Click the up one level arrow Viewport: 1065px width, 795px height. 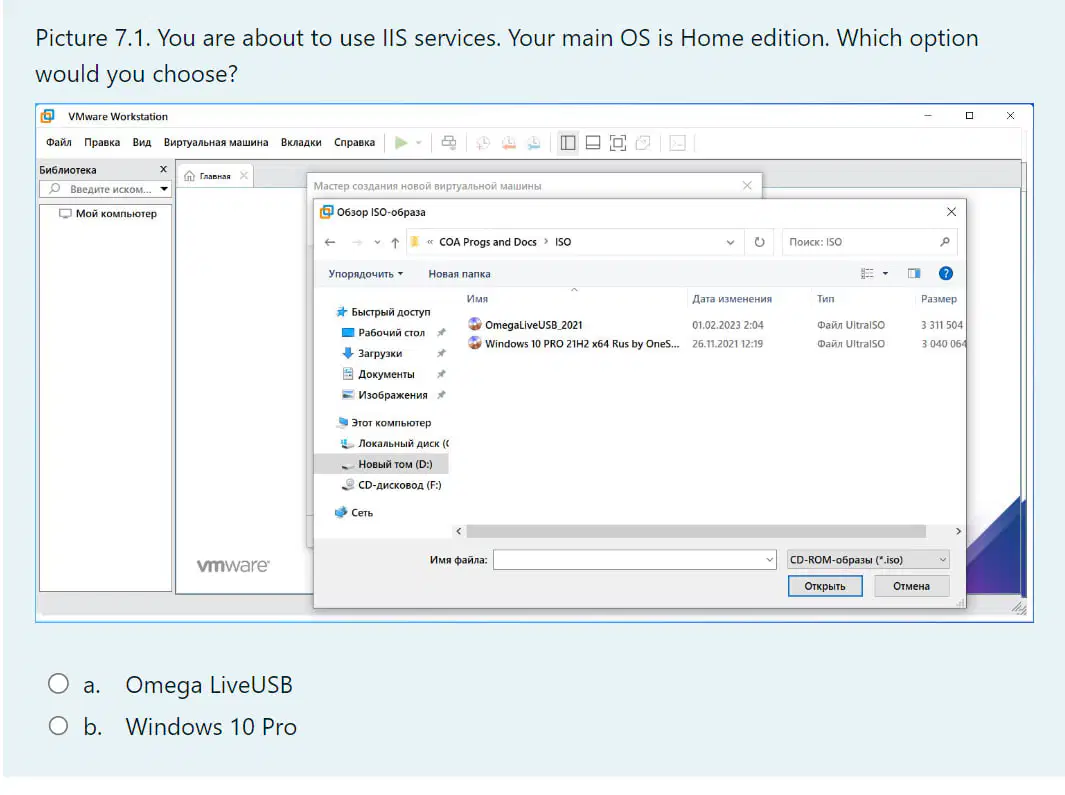(x=395, y=242)
